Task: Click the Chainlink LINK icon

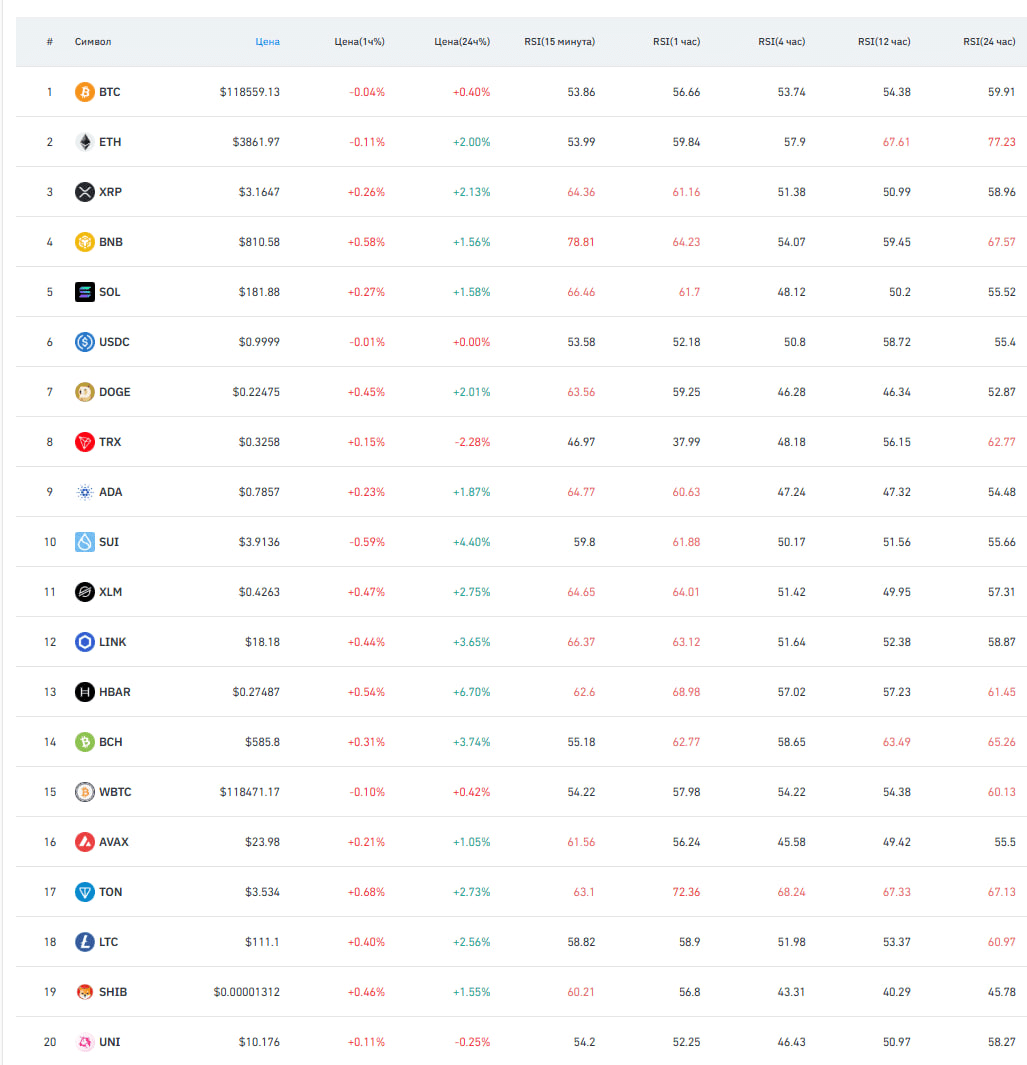Action: pos(84,642)
